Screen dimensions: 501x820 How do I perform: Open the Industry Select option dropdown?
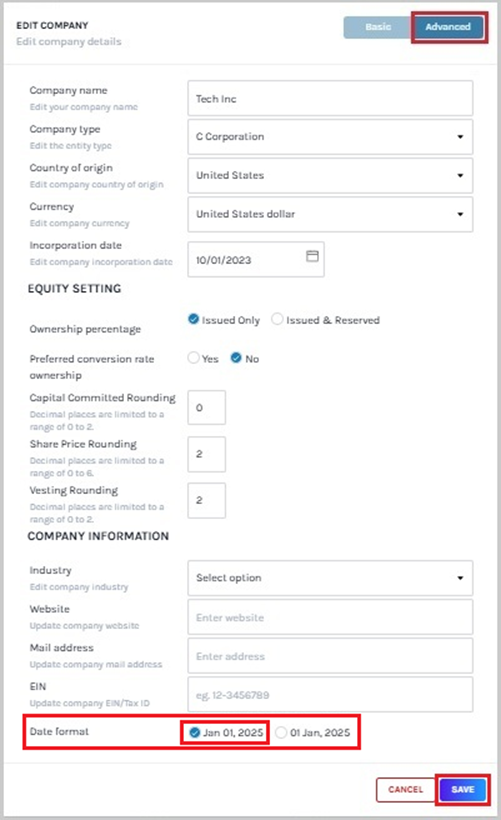pos(330,578)
